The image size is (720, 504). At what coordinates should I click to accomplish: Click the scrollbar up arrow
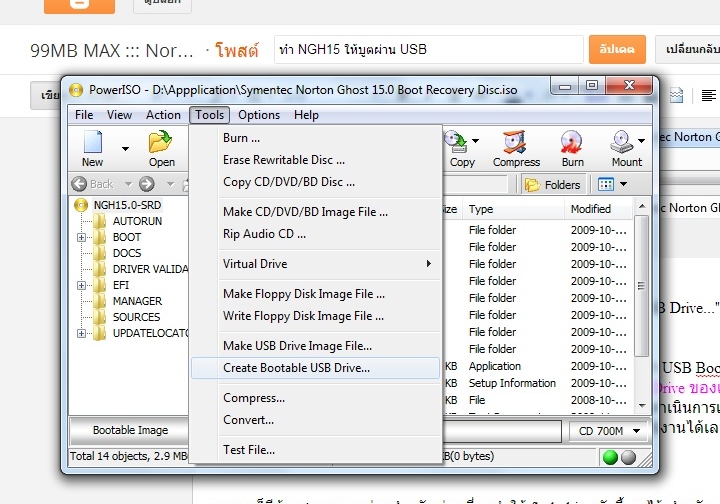642,207
